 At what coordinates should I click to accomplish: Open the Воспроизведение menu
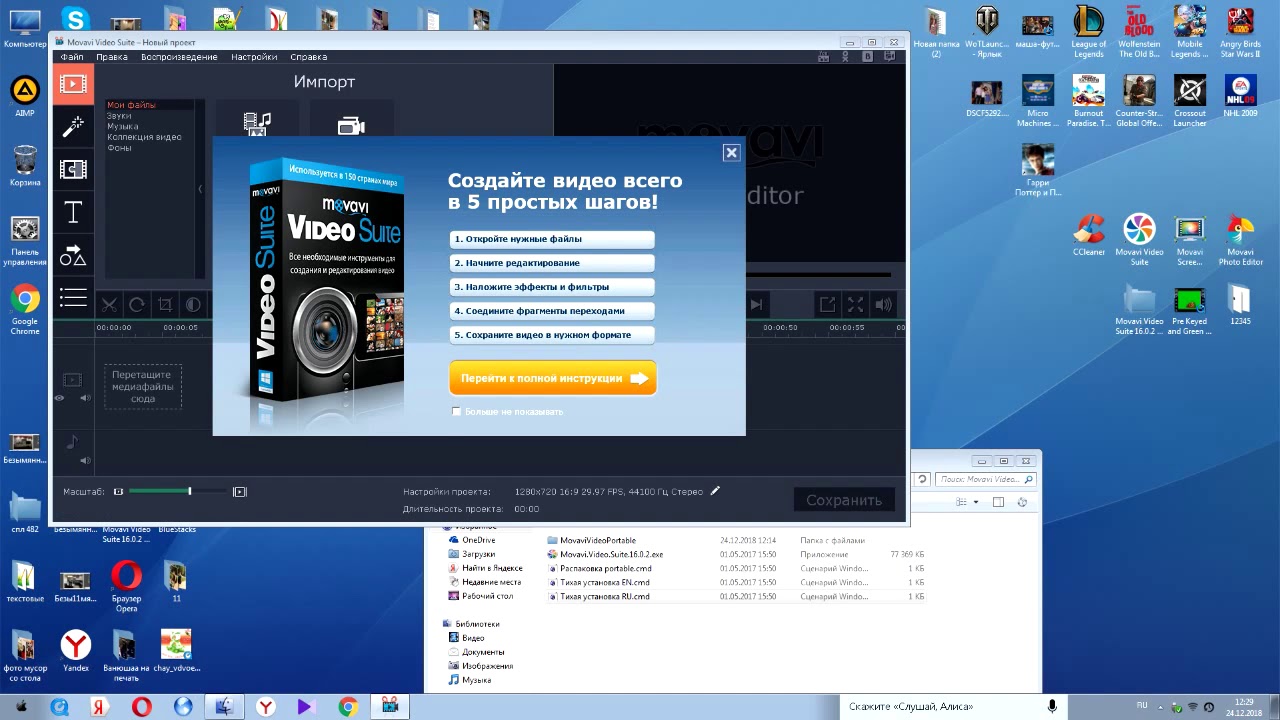point(179,57)
